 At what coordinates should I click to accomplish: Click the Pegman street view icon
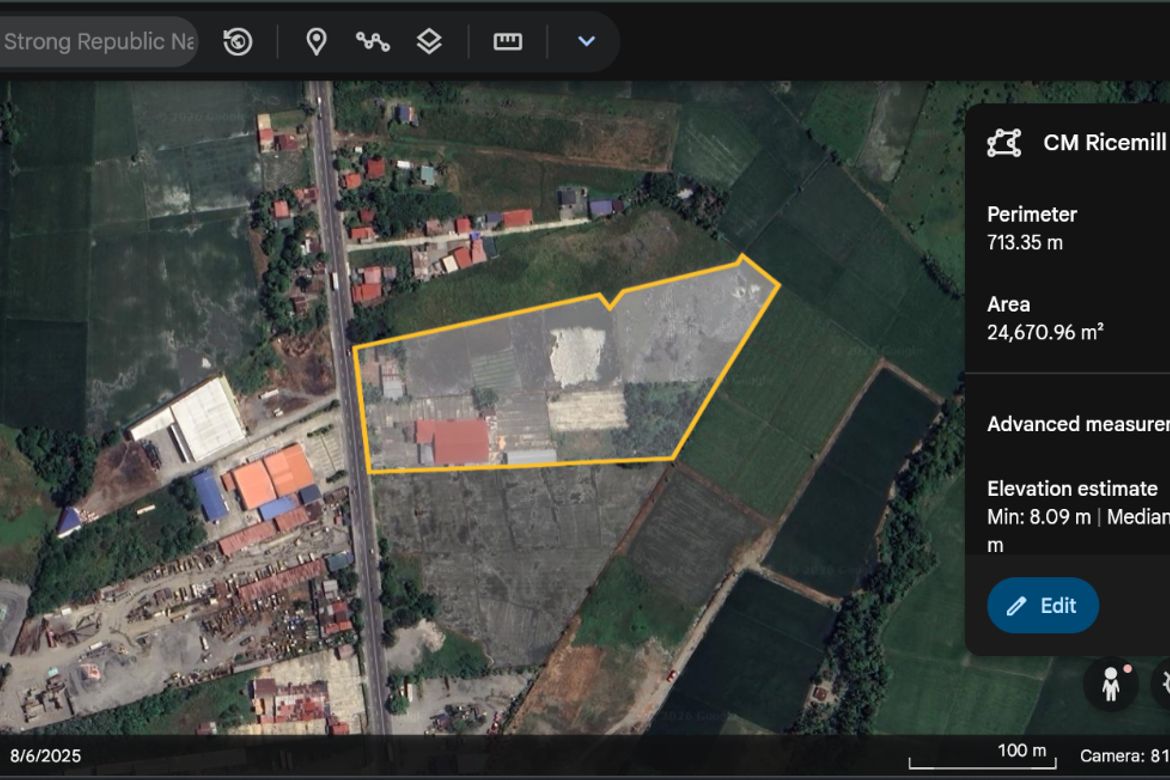[1110, 684]
